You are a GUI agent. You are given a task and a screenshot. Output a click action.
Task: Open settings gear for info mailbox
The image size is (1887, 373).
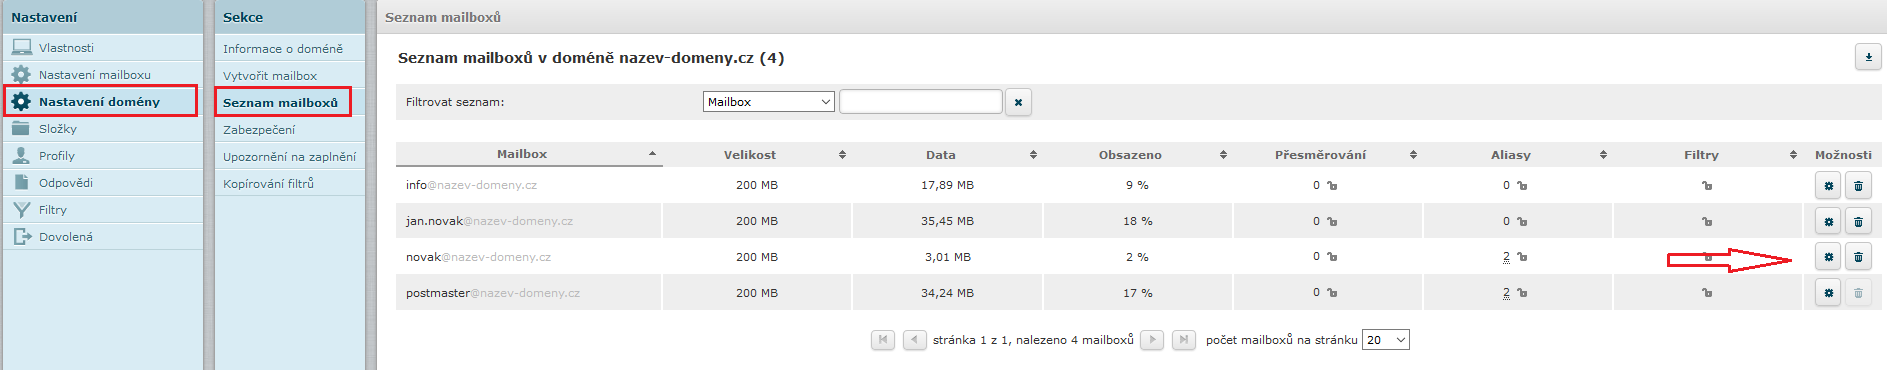pyautogui.click(x=1828, y=185)
